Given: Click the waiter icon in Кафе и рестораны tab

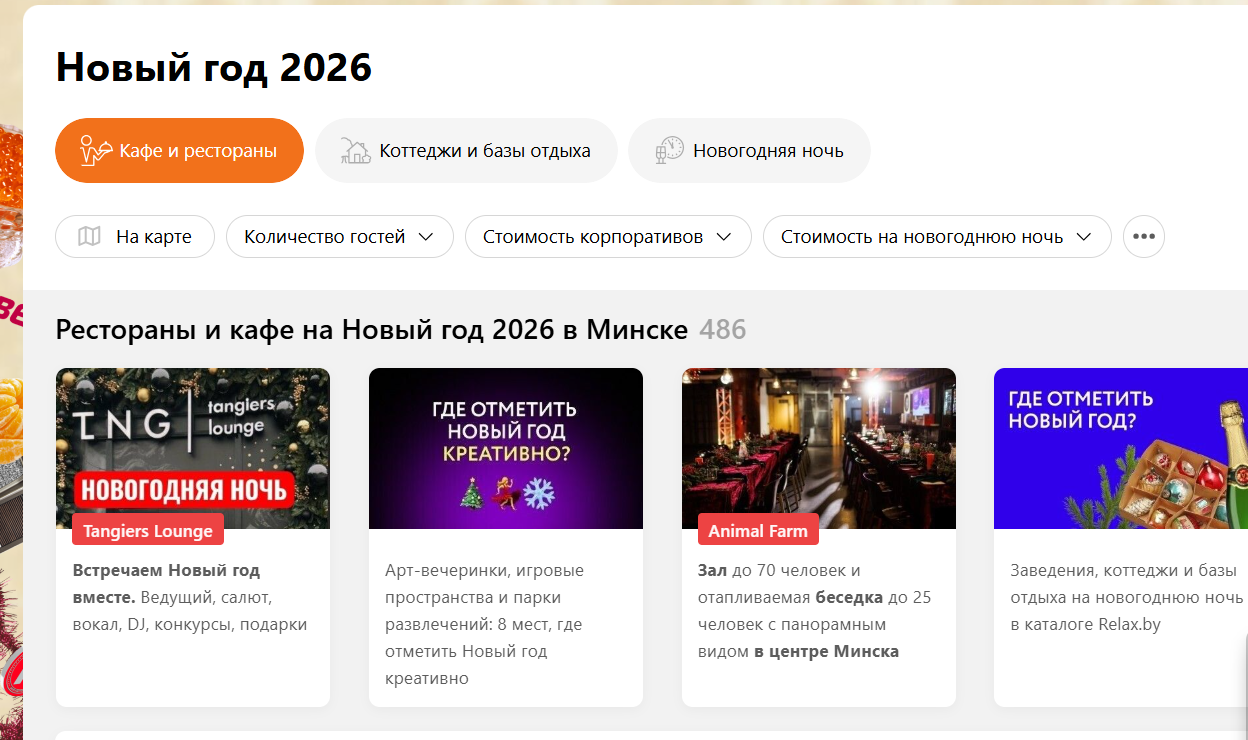Looking at the screenshot, I should point(95,150).
